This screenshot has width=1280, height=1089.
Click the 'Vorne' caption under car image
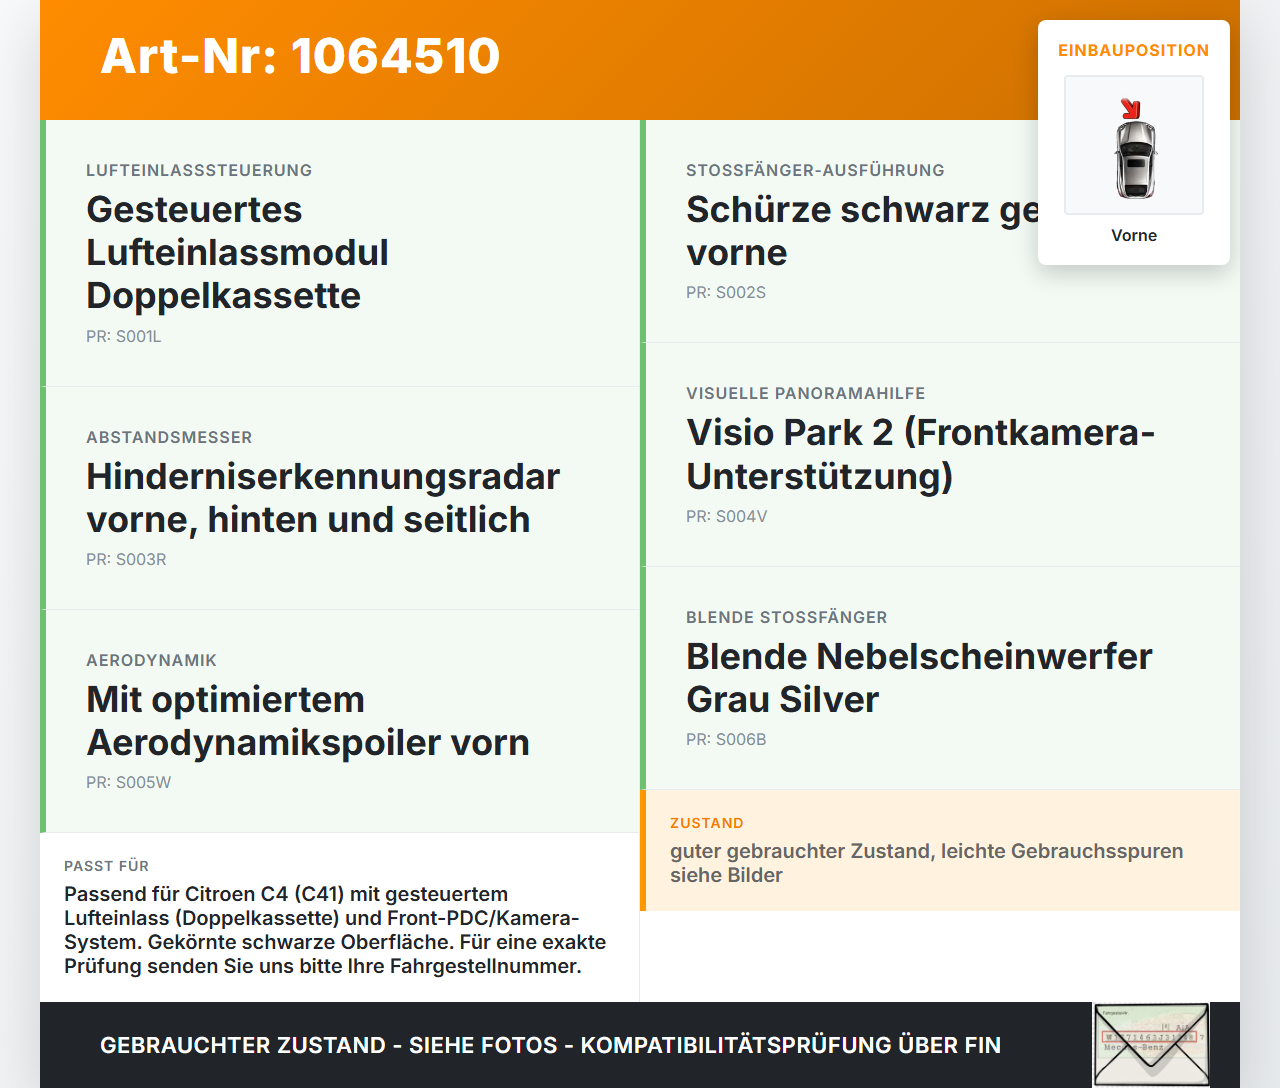click(x=1134, y=235)
